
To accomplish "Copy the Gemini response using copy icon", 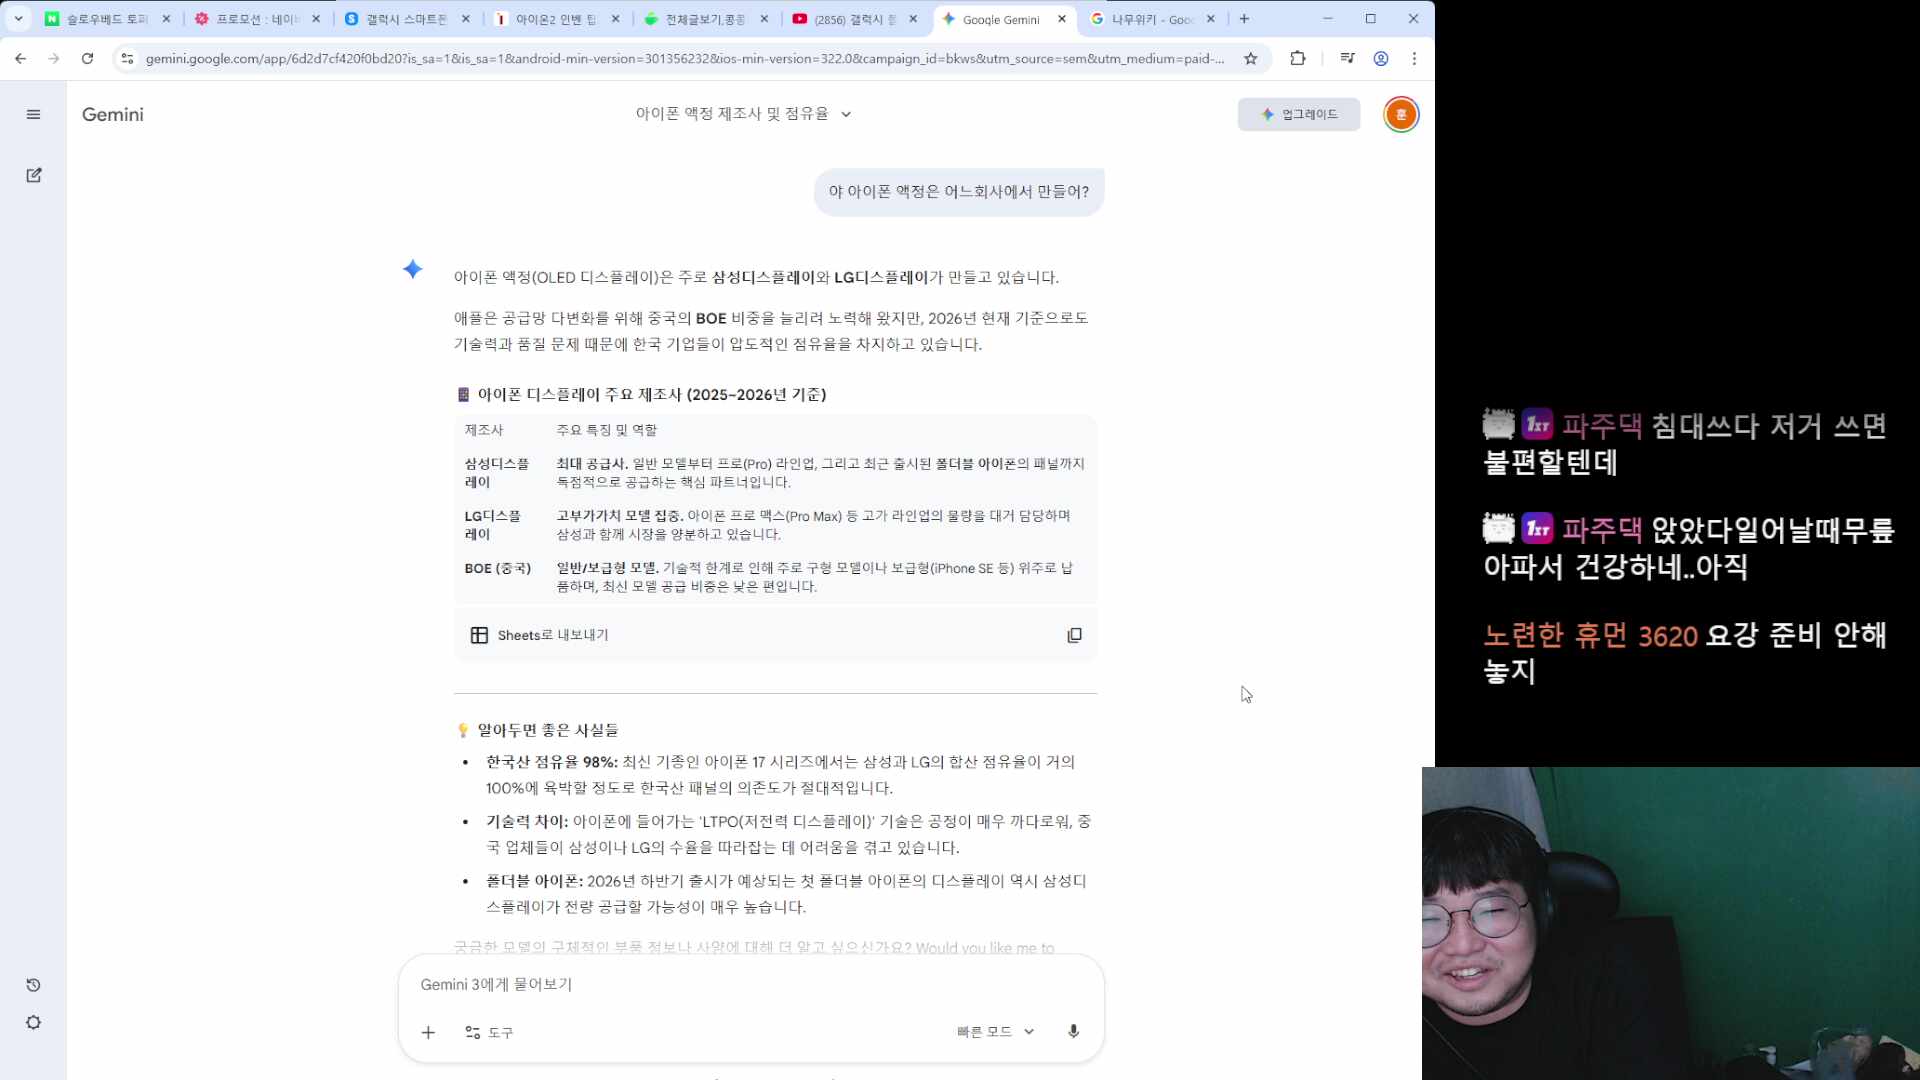I will click(1074, 635).
